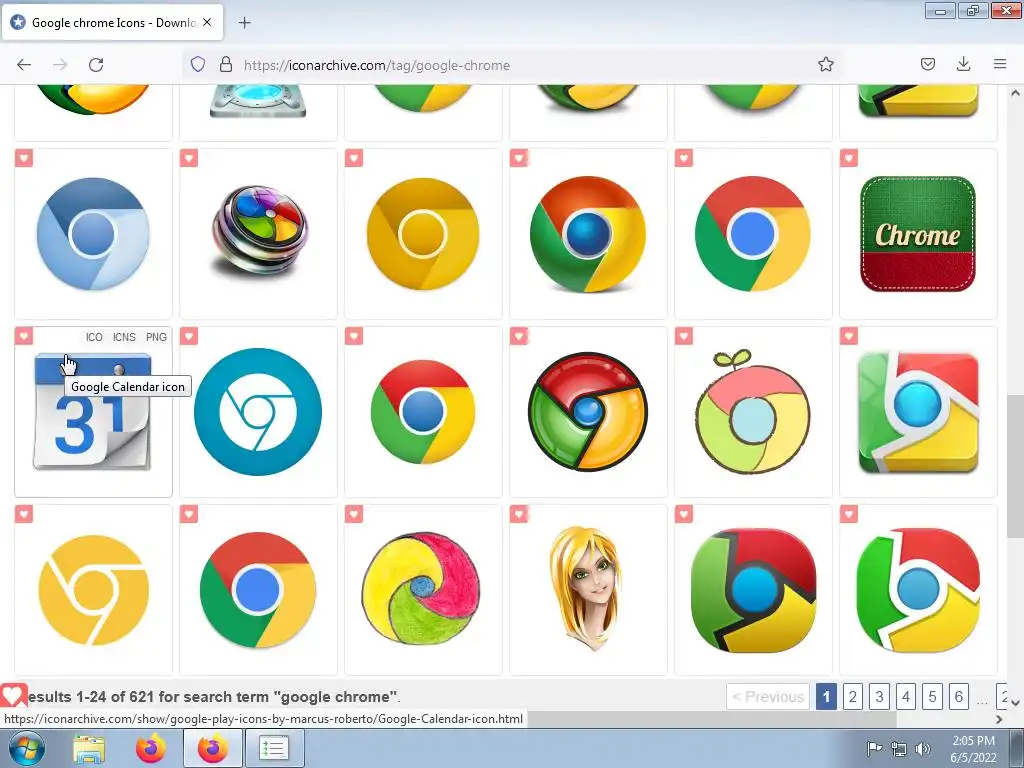This screenshot has height=768, width=1024.
Task: Open the Windows Start menu
Action: (x=26, y=748)
